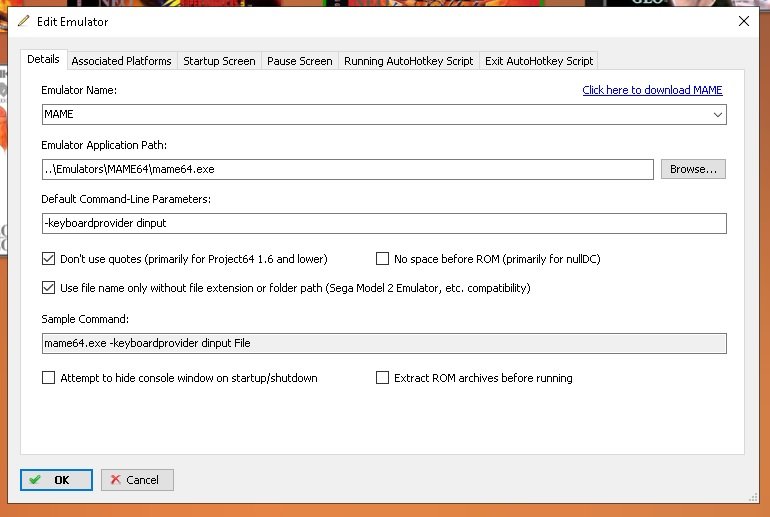This screenshot has width=770, height=517.
Task: Click the Emulator Application Path label
Action: point(104,145)
